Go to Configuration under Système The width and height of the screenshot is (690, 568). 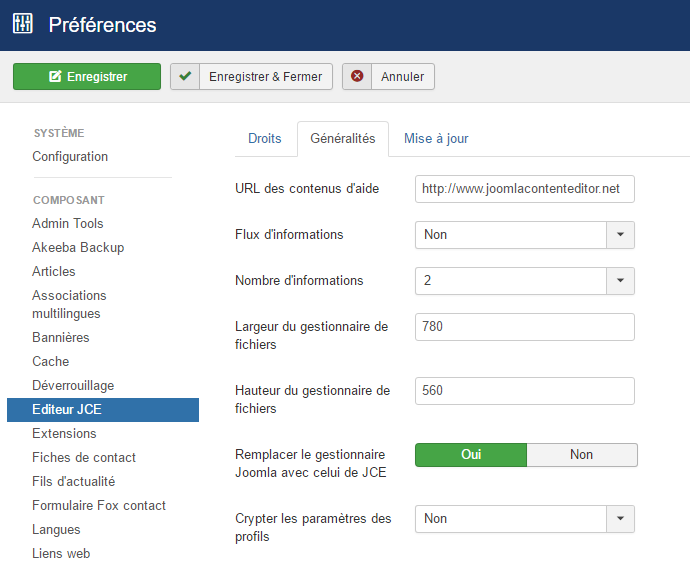click(x=70, y=157)
